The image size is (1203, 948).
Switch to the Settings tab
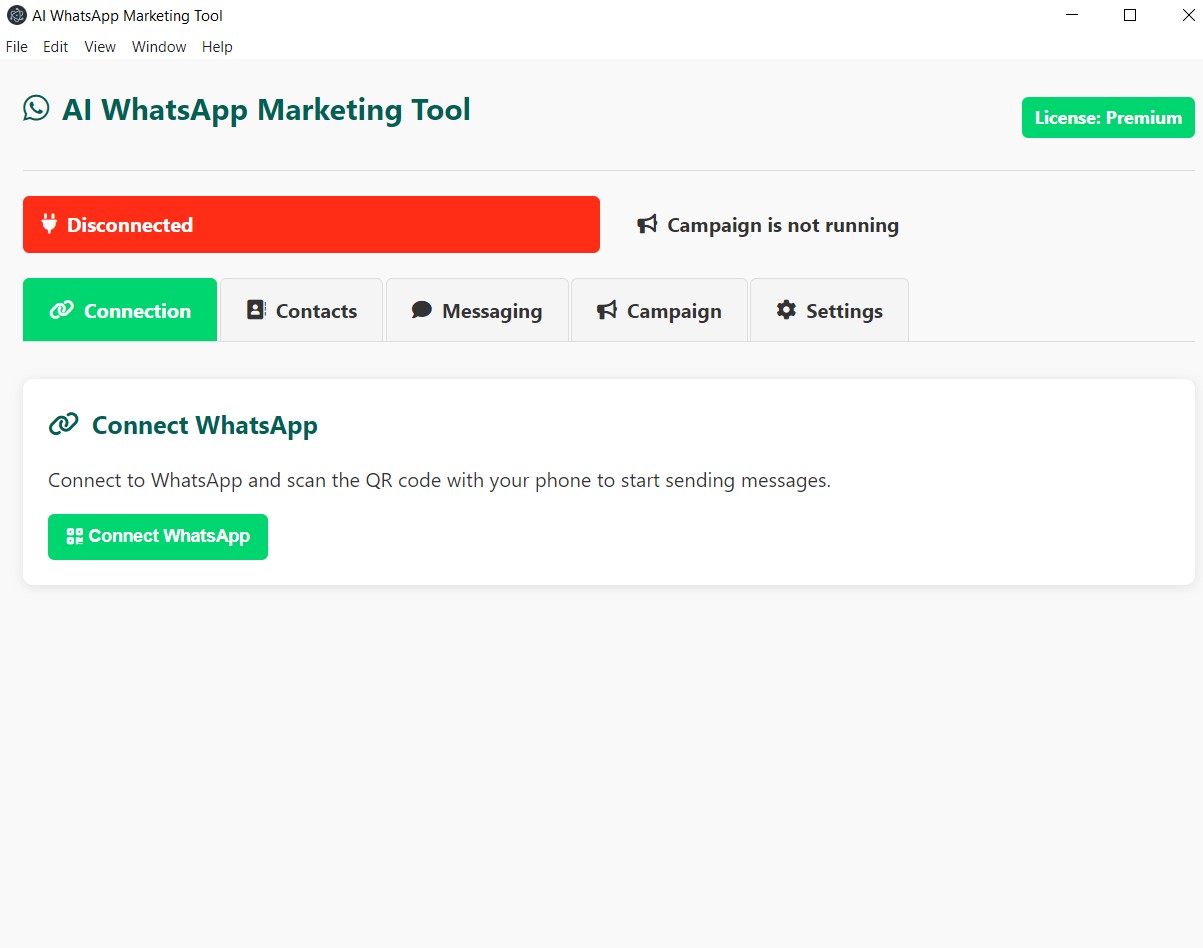[829, 310]
